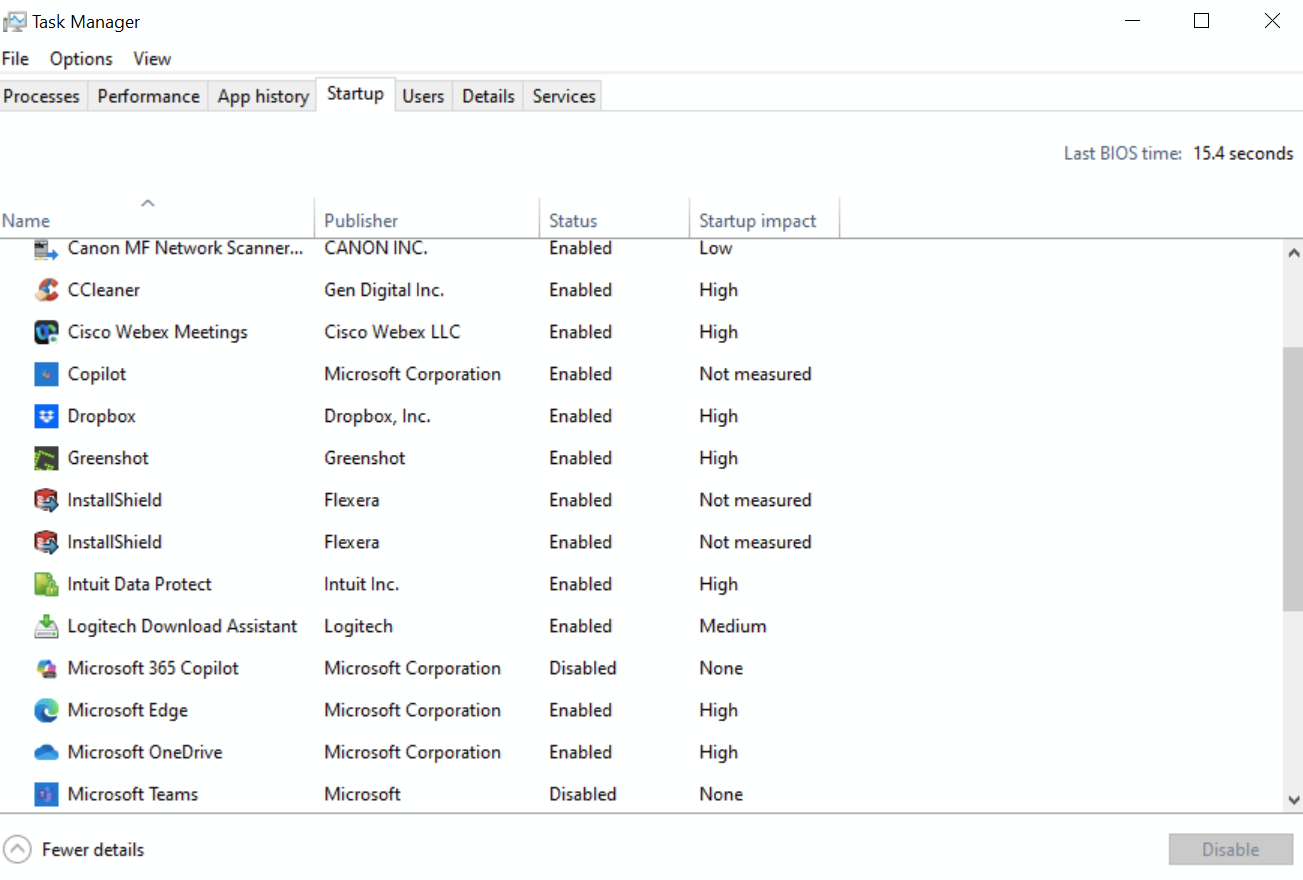Image resolution: width=1303 pixels, height=880 pixels.
Task: Open the View menu
Action: click(152, 59)
